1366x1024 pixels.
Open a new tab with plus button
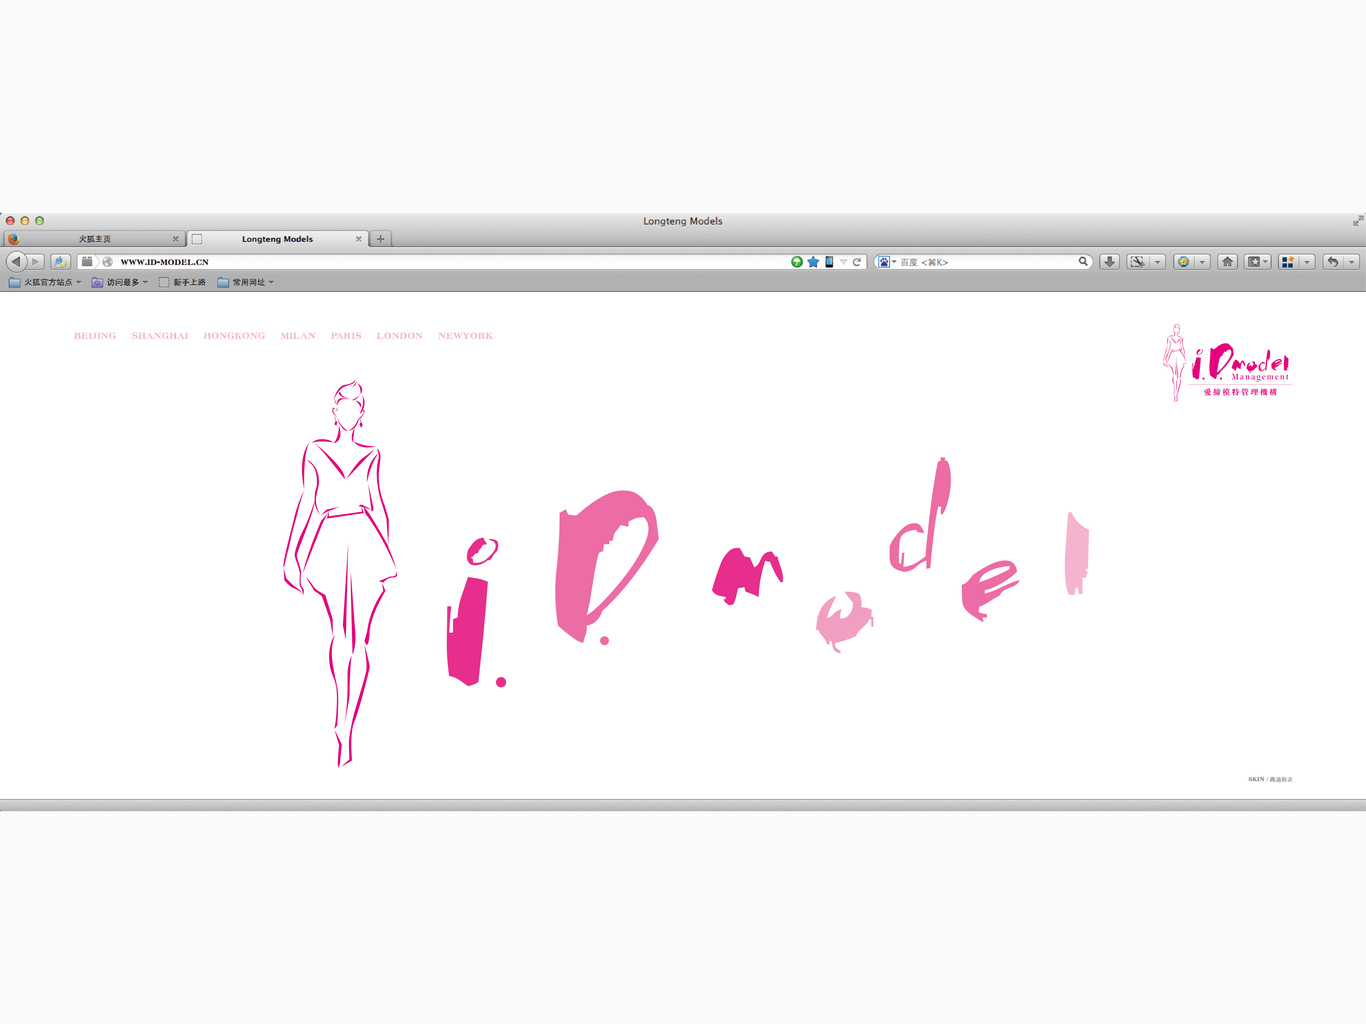pos(380,239)
